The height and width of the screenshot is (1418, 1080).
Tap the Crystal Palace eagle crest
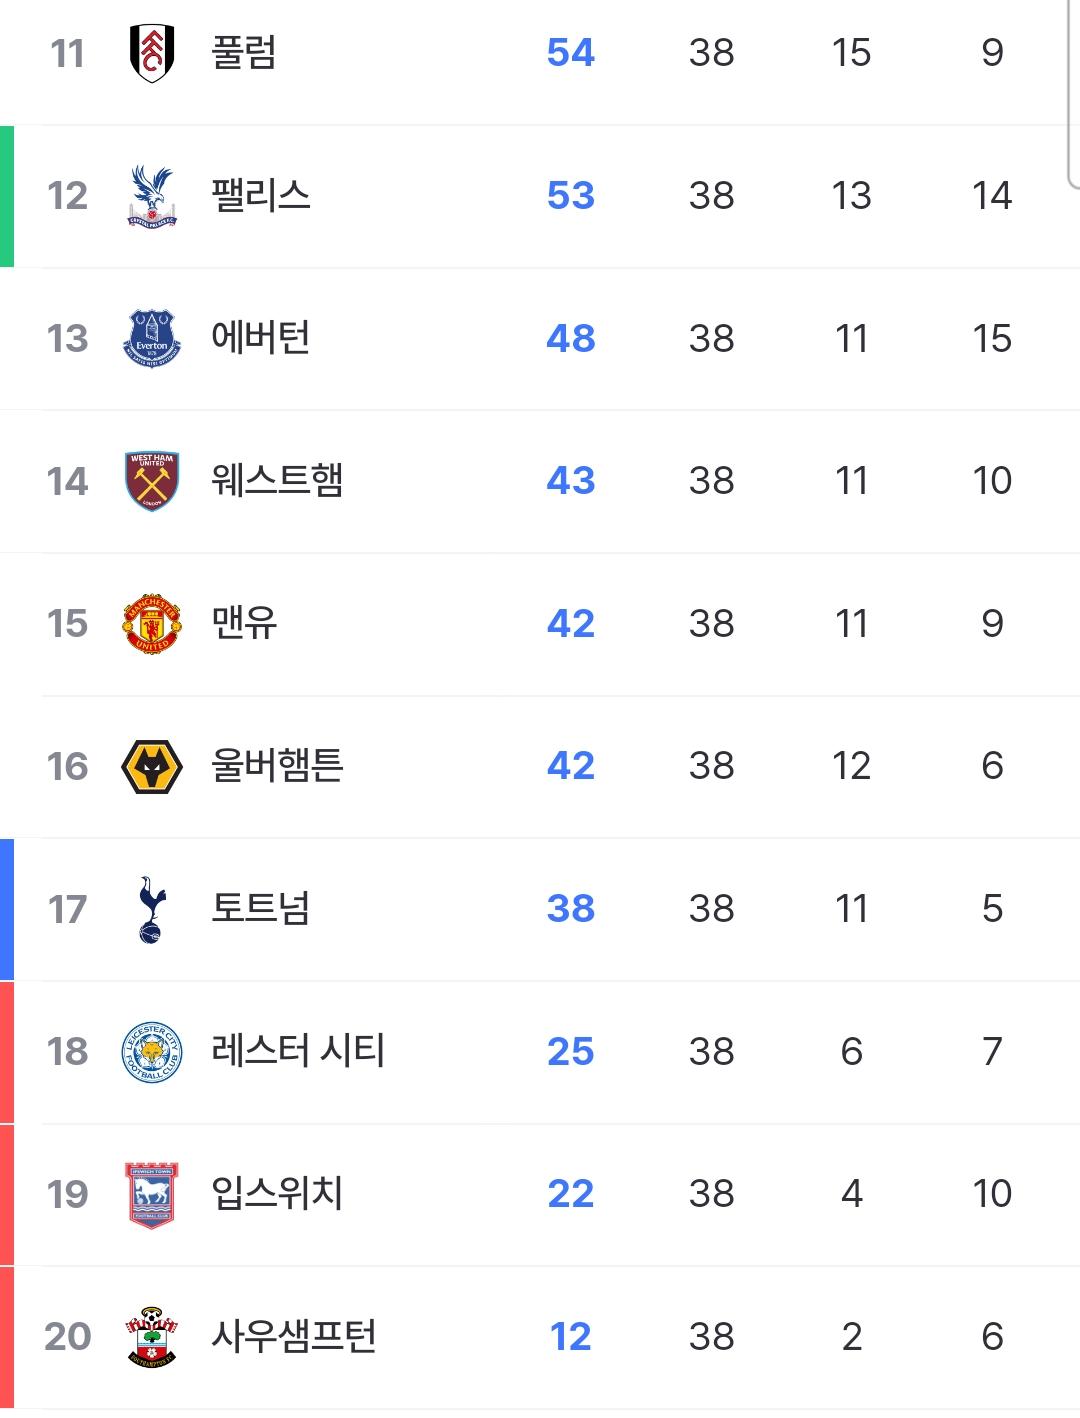click(x=152, y=195)
